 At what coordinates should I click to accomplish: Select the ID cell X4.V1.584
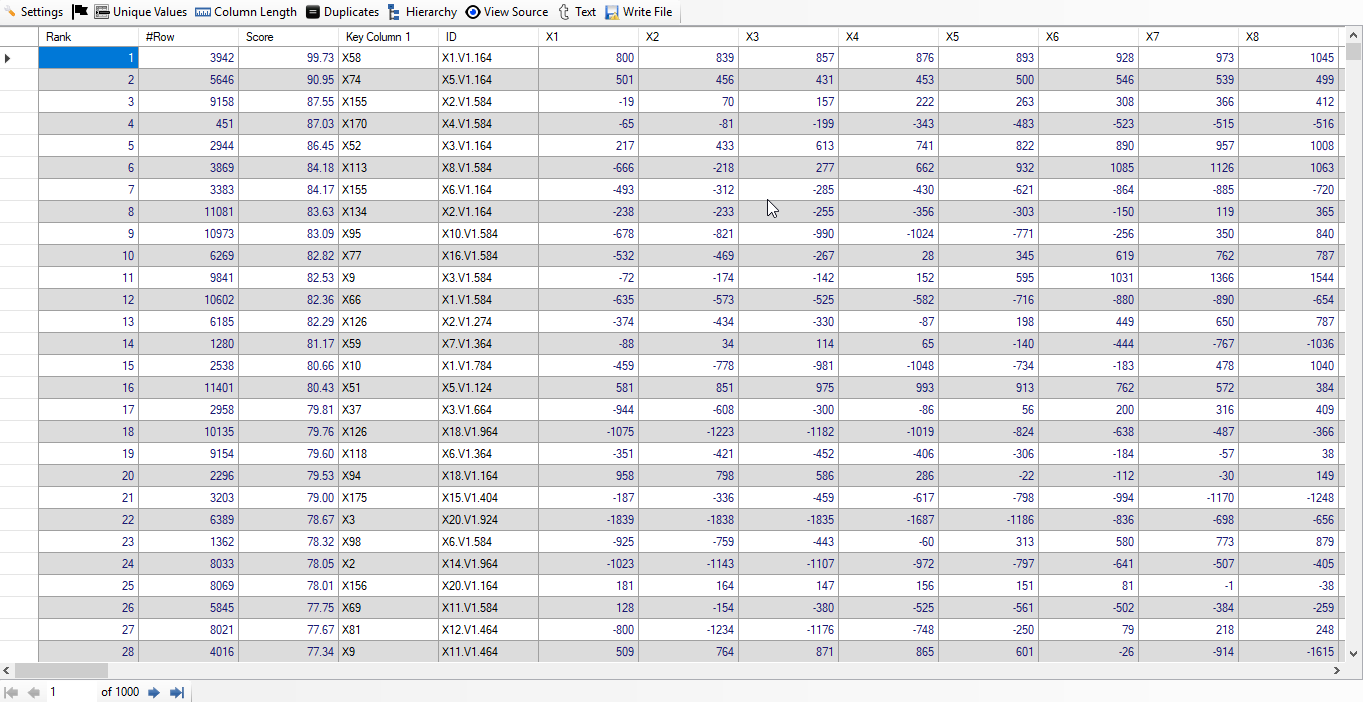(x=488, y=124)
